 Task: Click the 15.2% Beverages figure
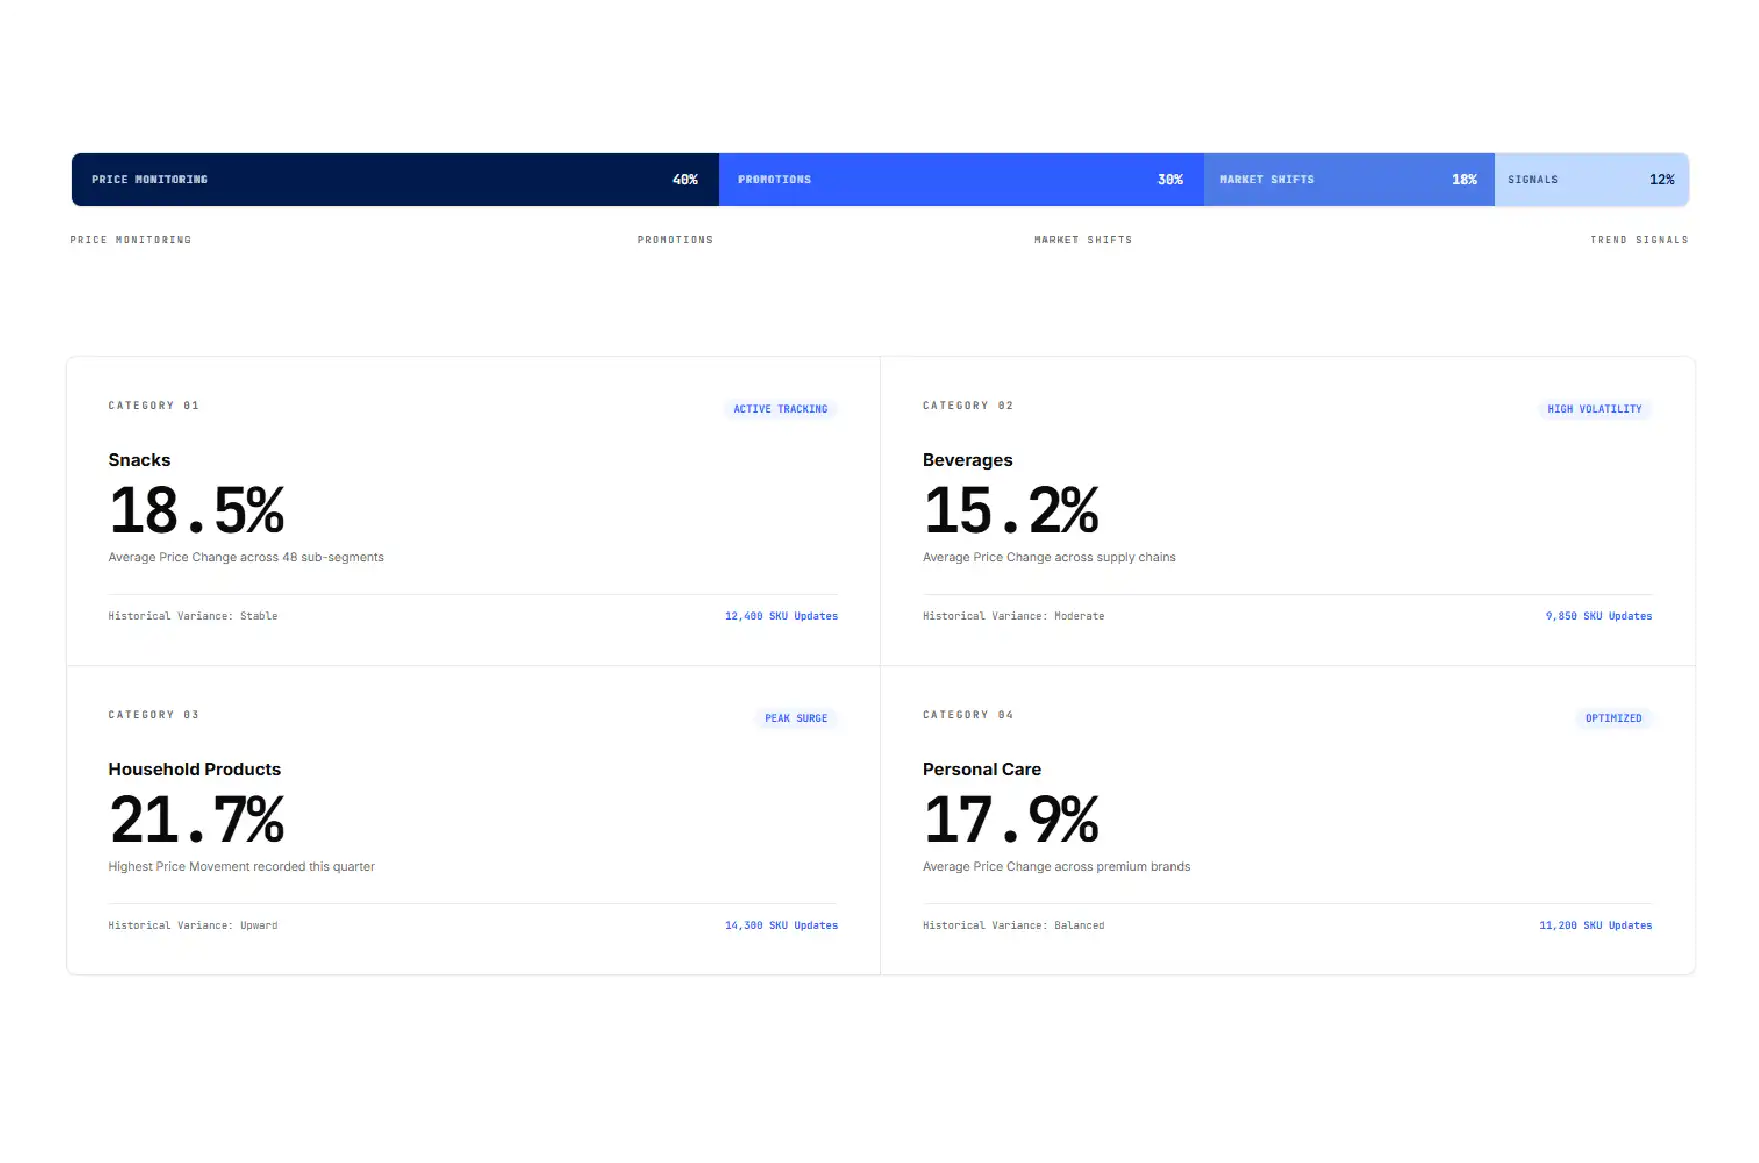[1011, 510]
